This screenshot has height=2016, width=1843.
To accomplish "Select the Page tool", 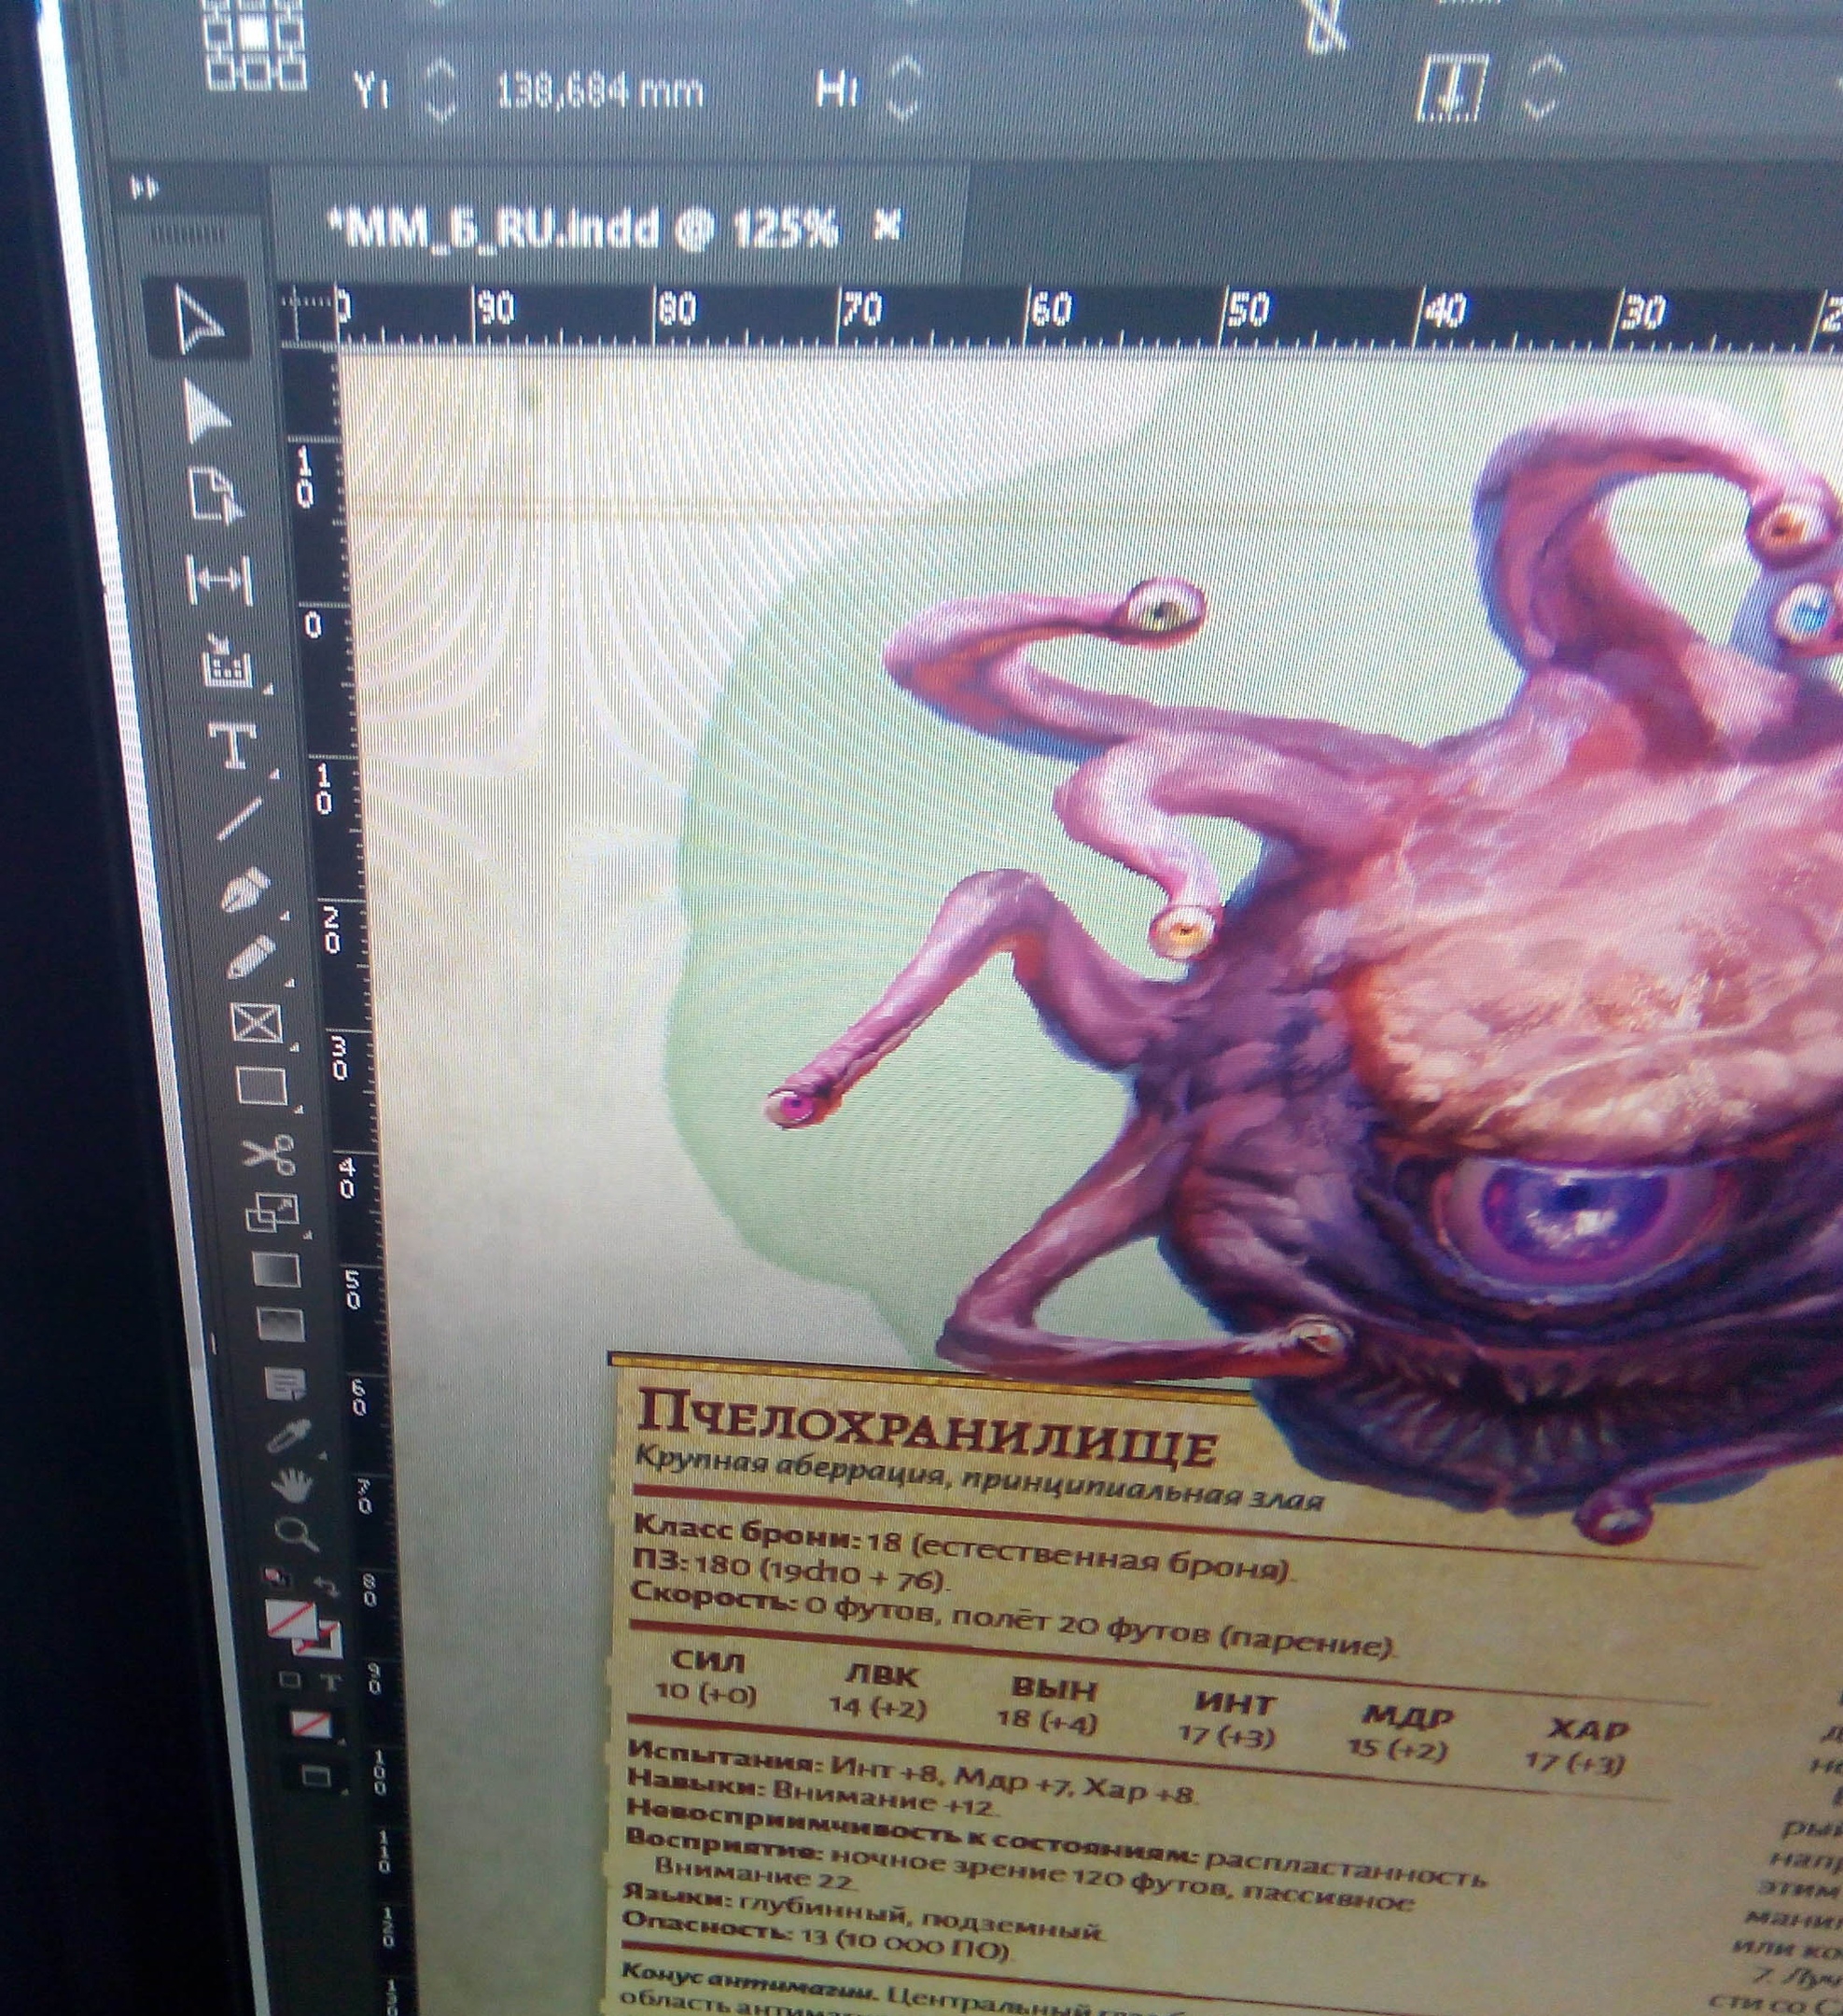I will 216,497.
